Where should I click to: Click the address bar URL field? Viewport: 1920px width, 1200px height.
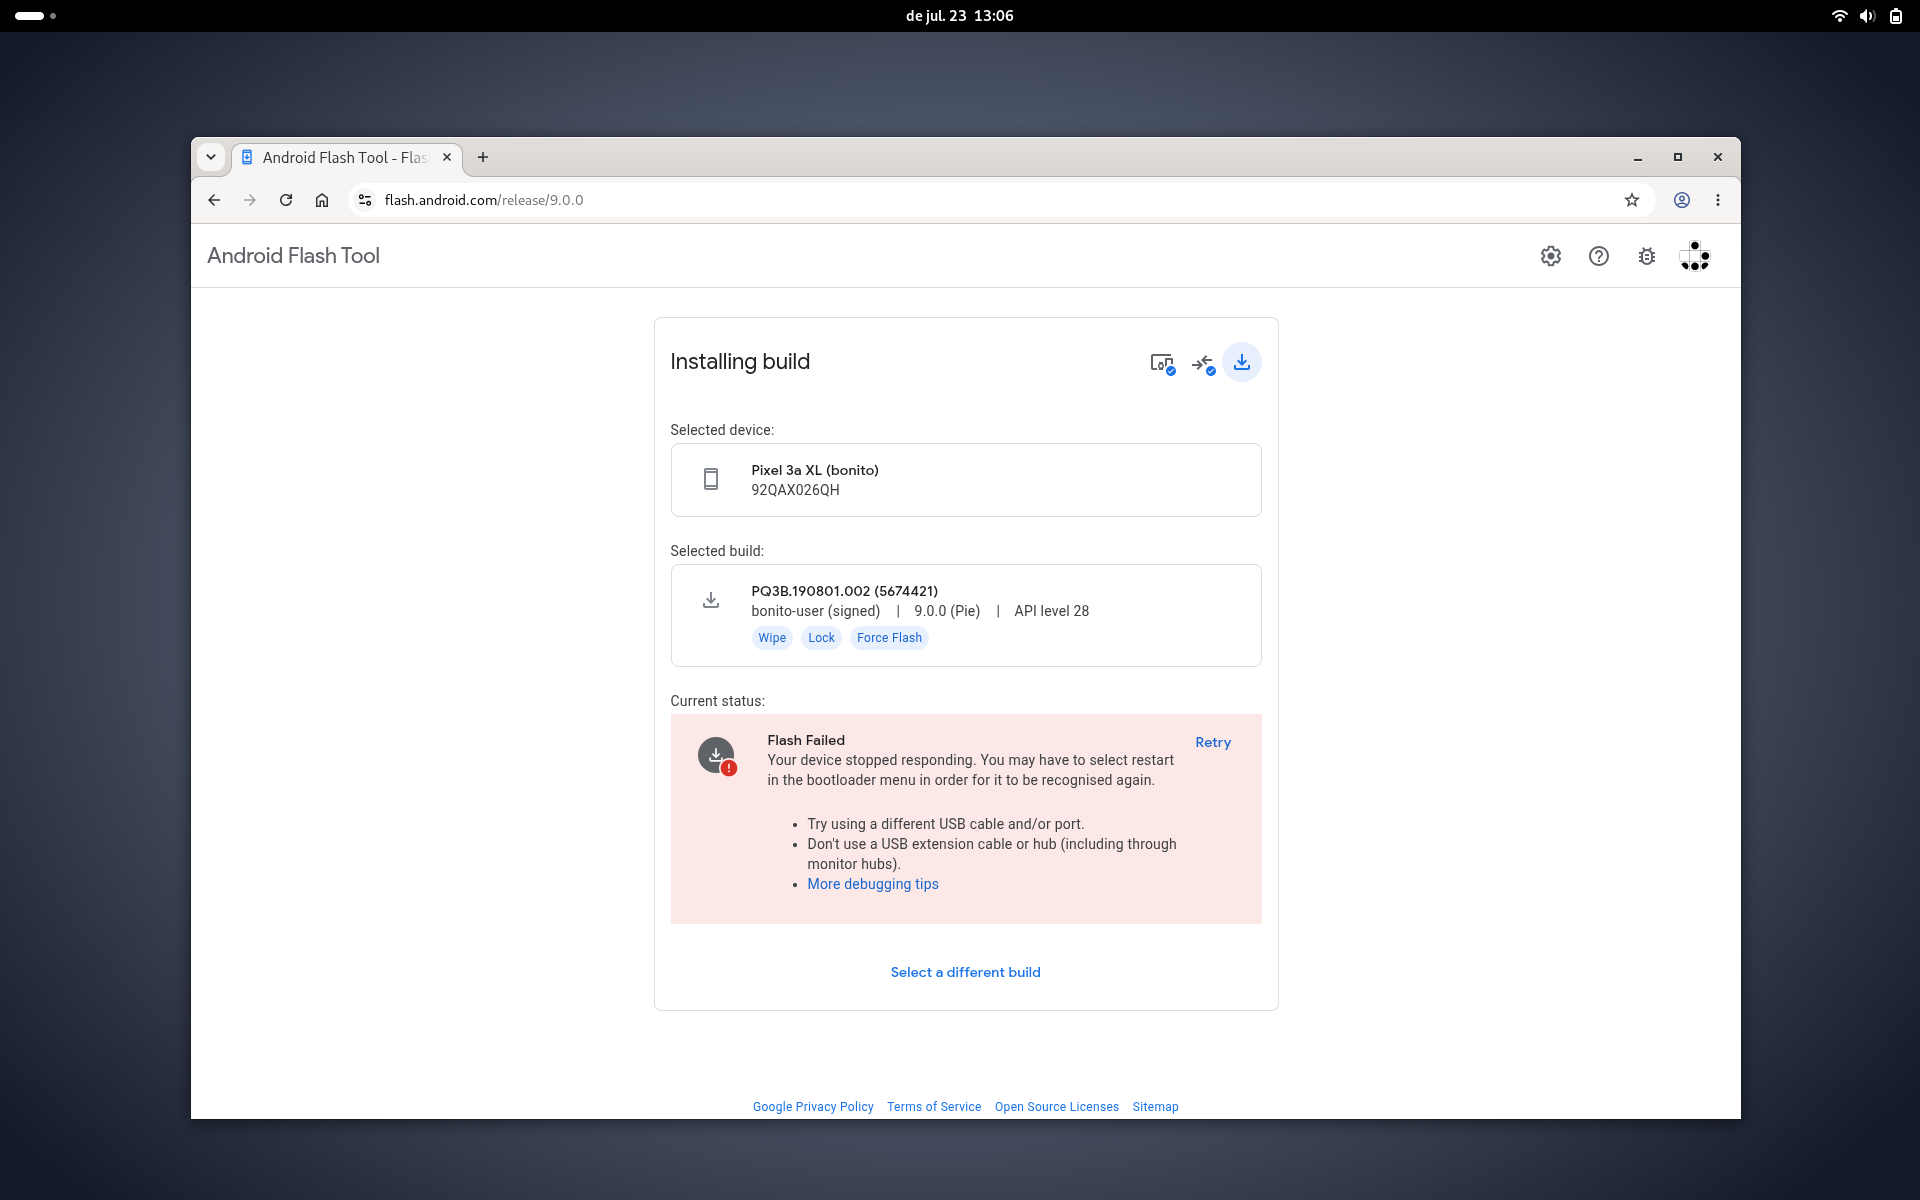[x=990, y=200]
